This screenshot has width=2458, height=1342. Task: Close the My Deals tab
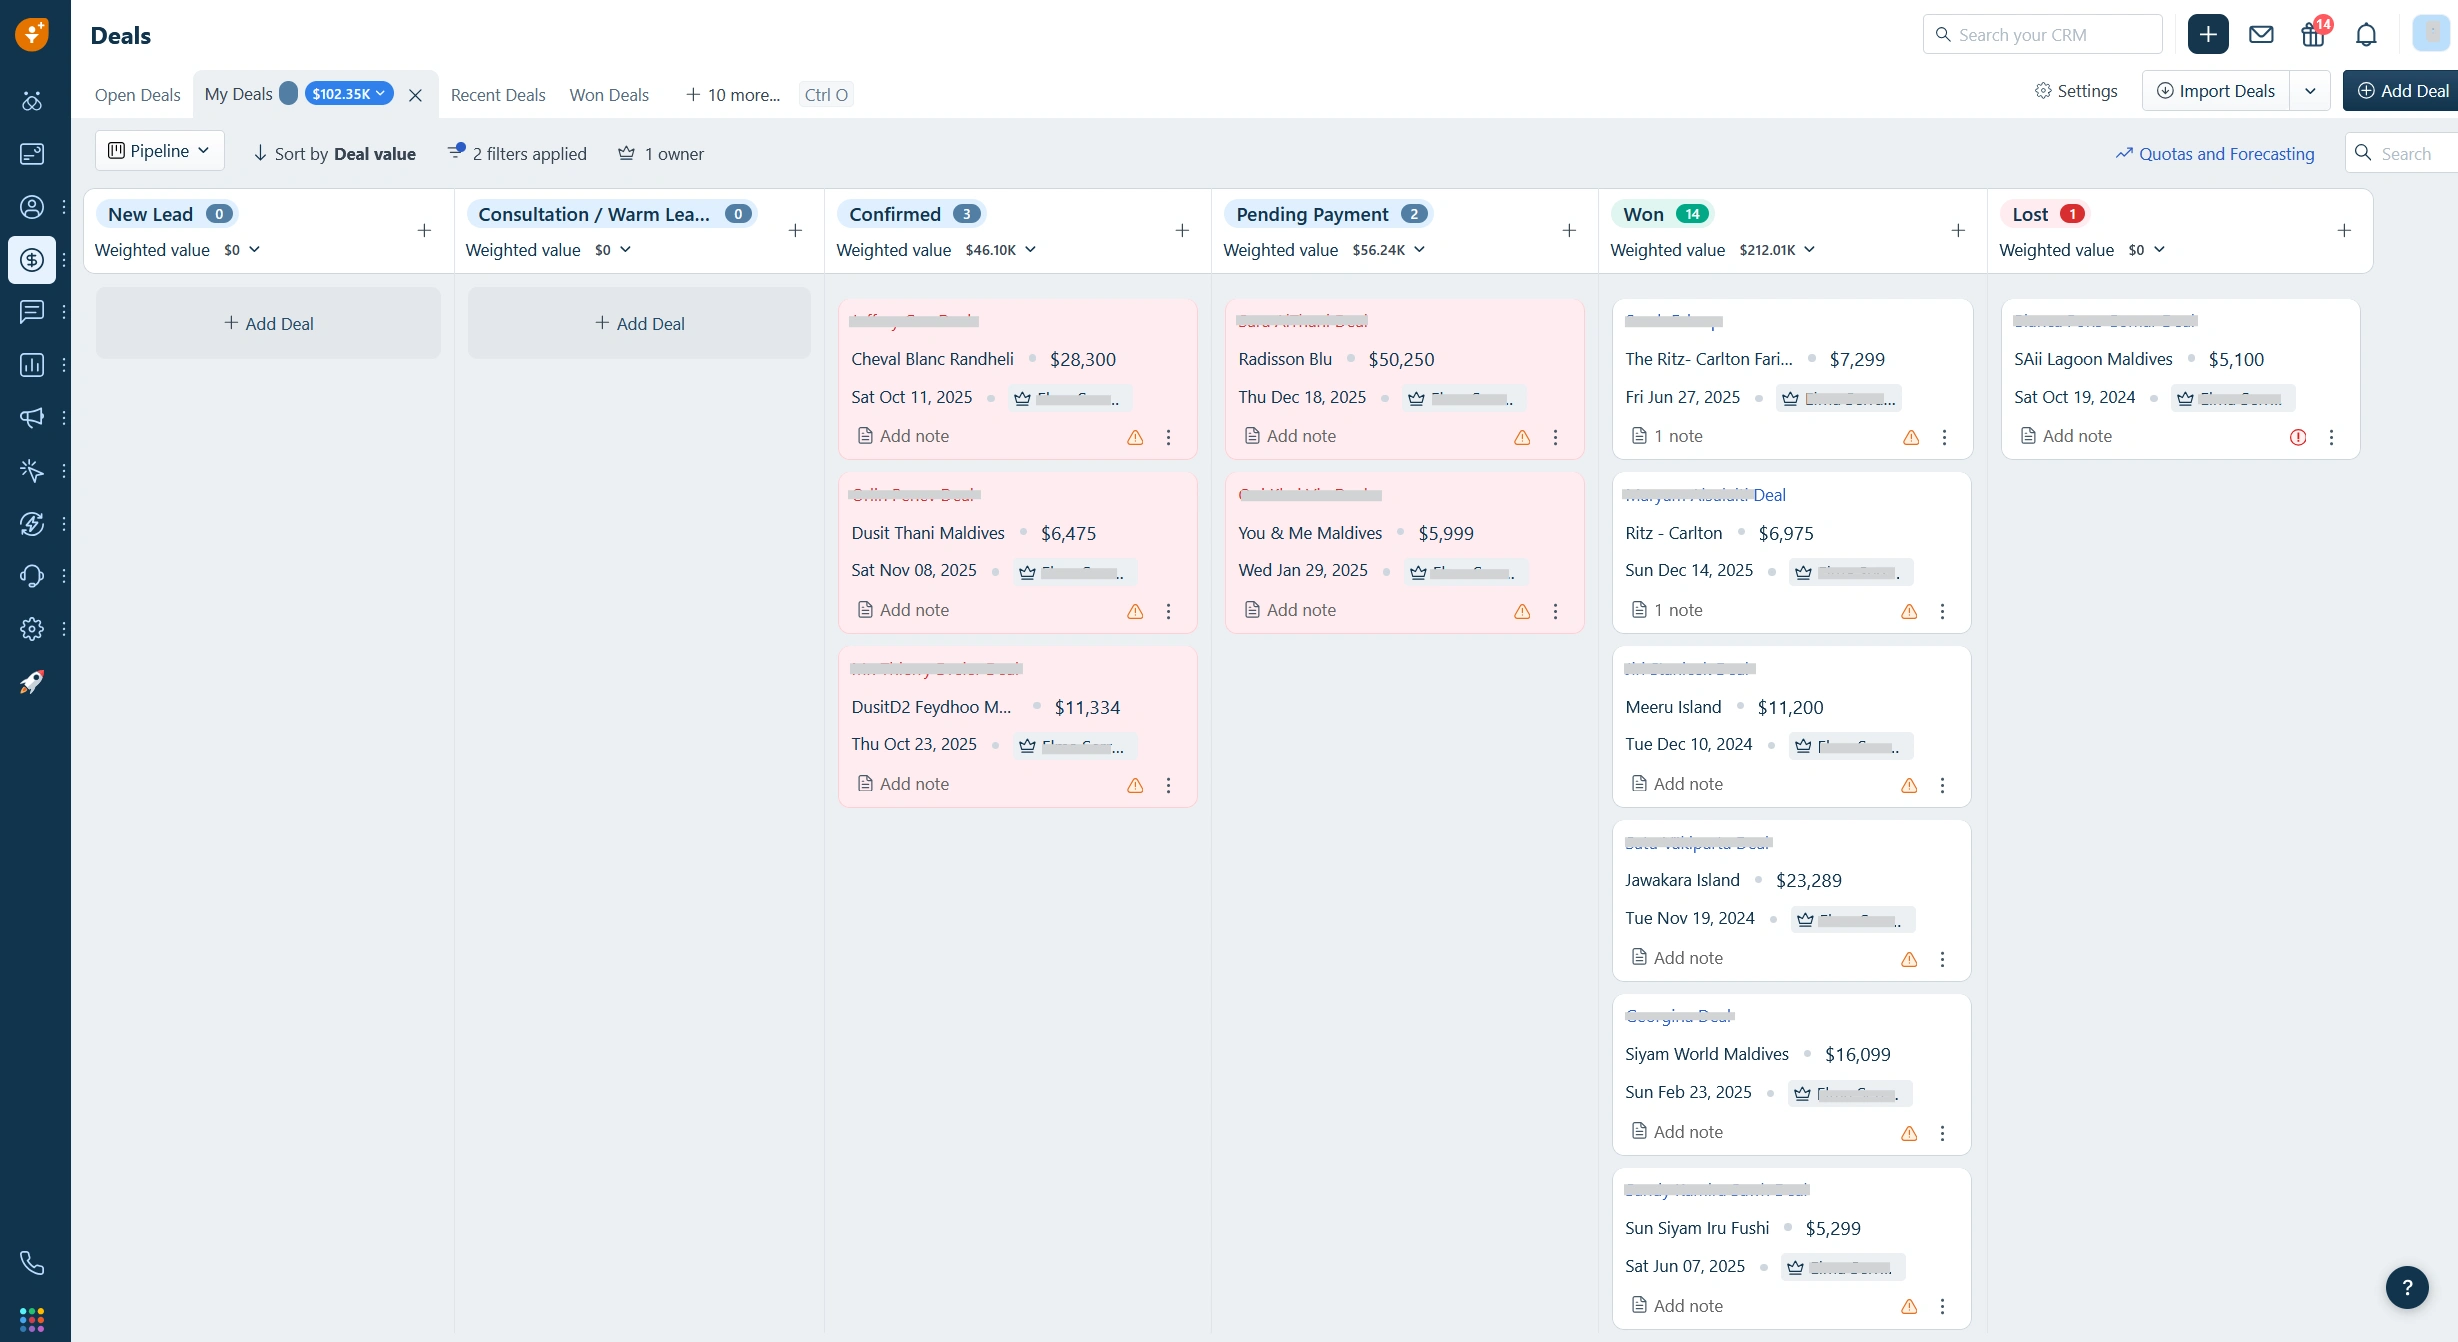tap(415, 95)
